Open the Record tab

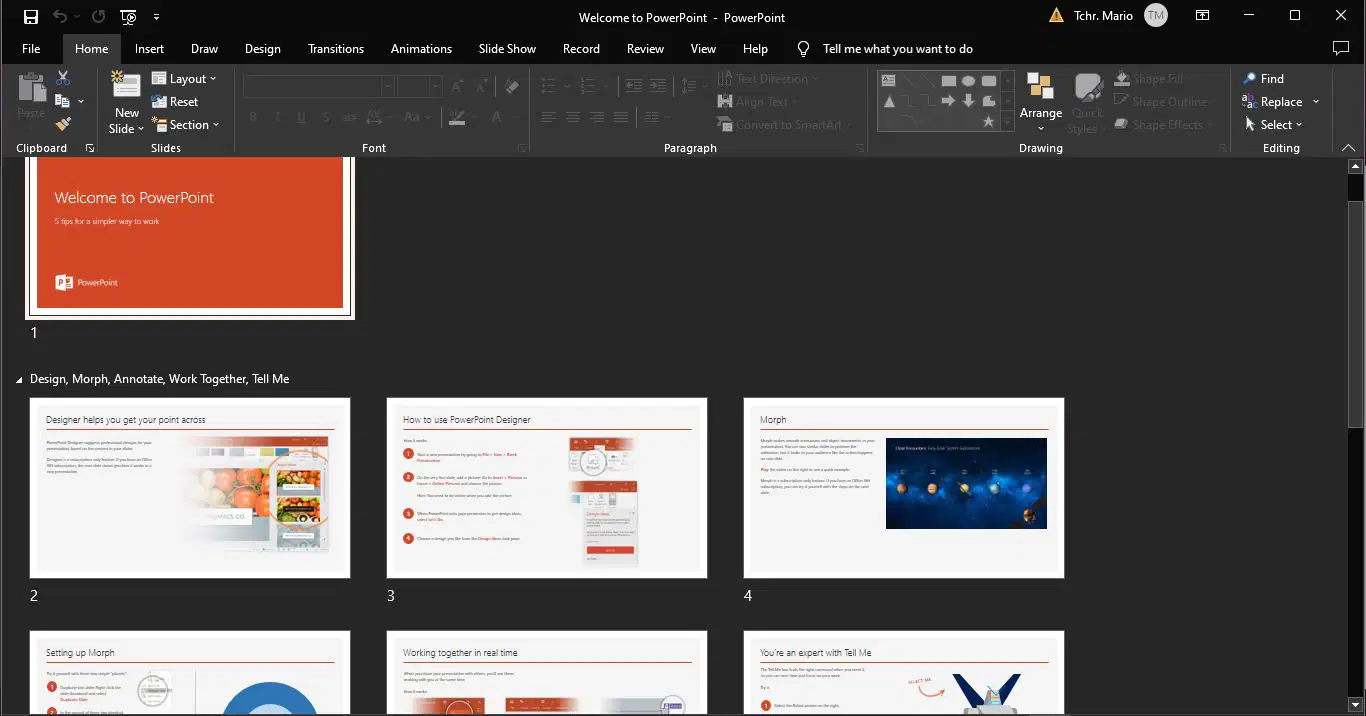click(581, 49)
